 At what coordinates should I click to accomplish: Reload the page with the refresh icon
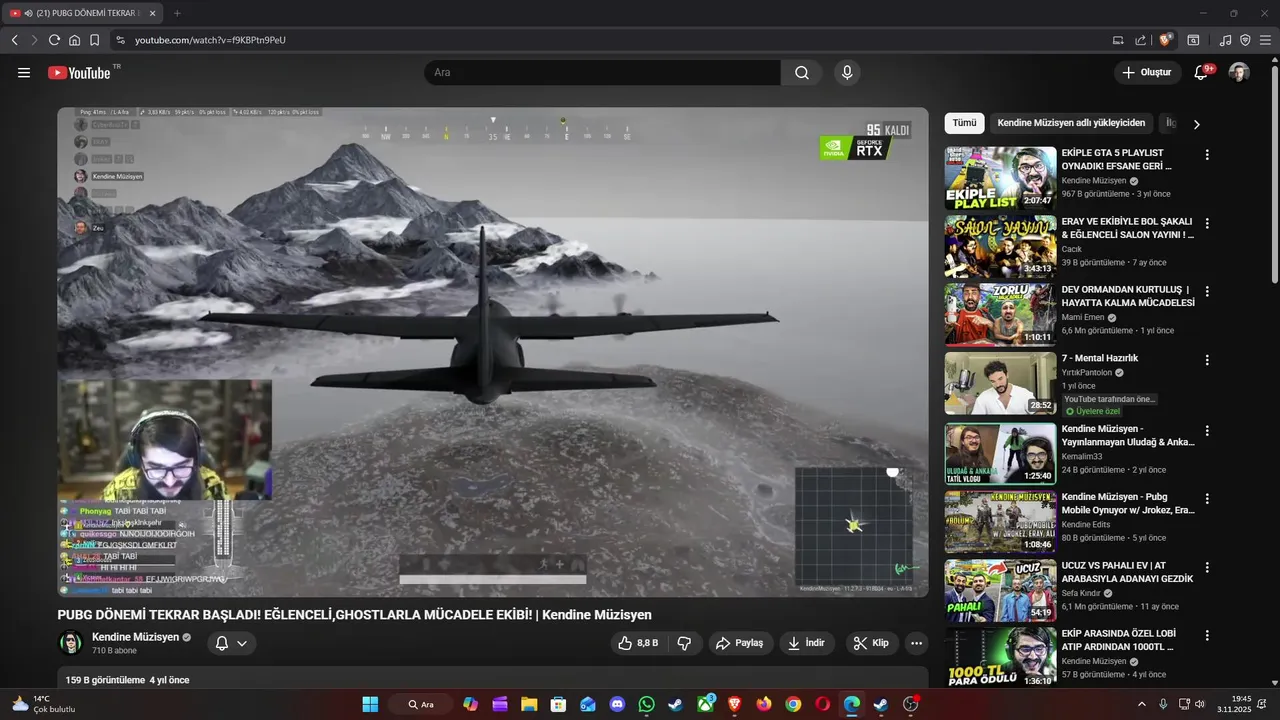54,40
